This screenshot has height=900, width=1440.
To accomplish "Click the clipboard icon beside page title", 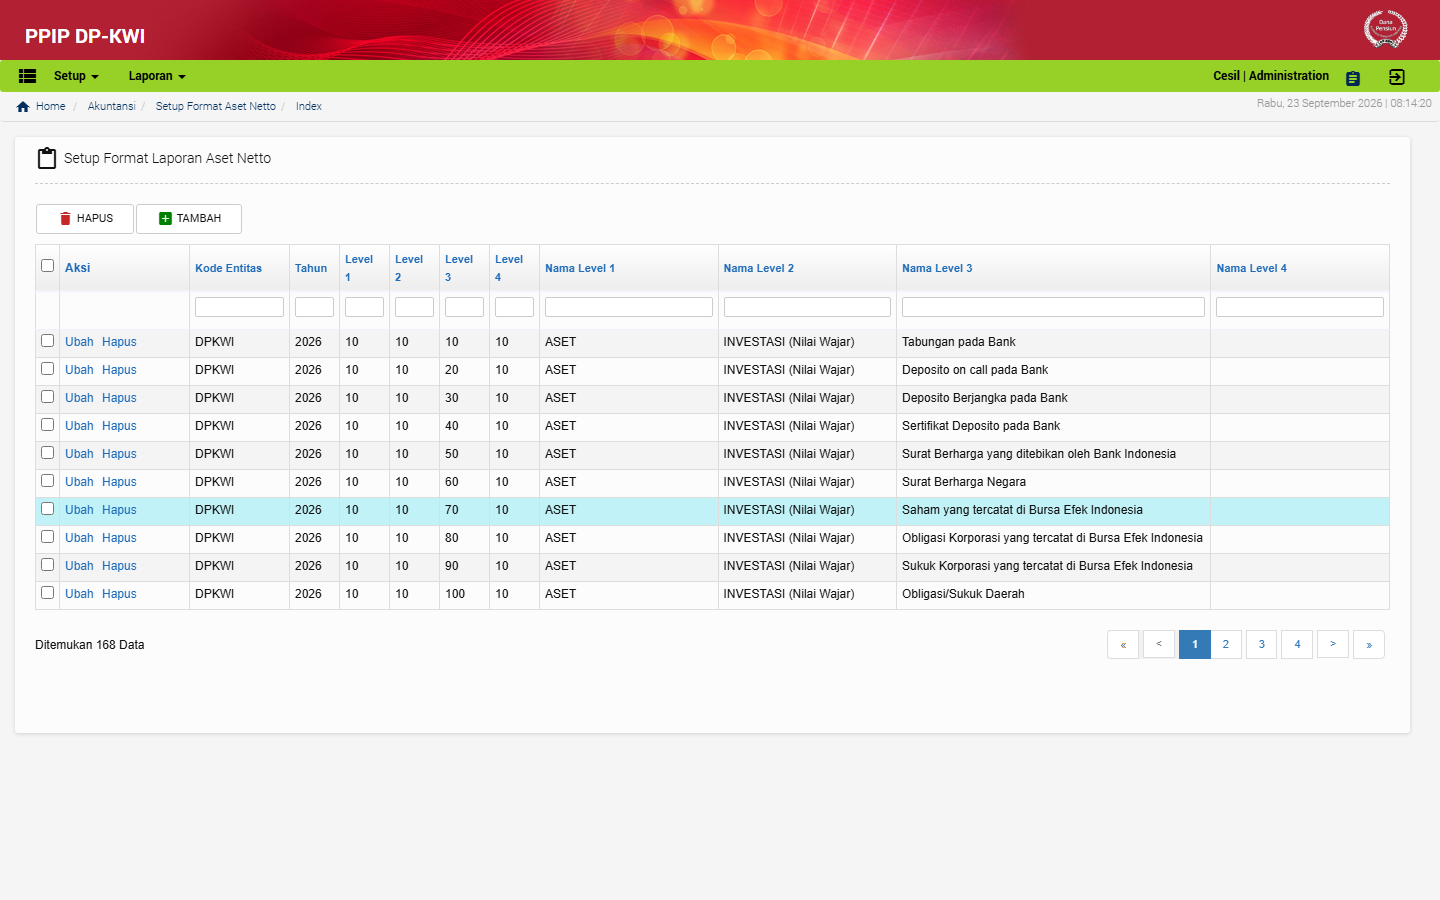I will (47, 158).
